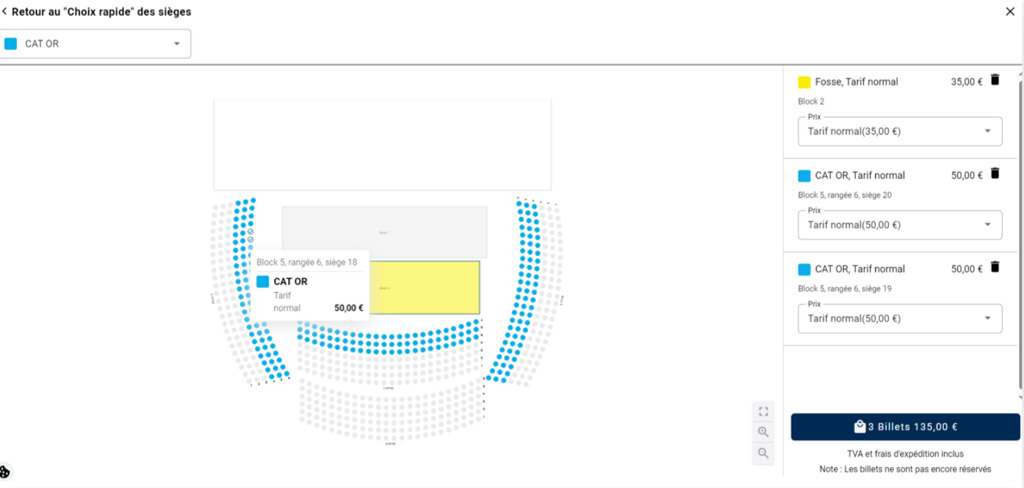The width and height of the screenshot is (1024, 488).
Task: Expand Prix dropdown for Fosse ticket
Action: (x=900, y=131)
